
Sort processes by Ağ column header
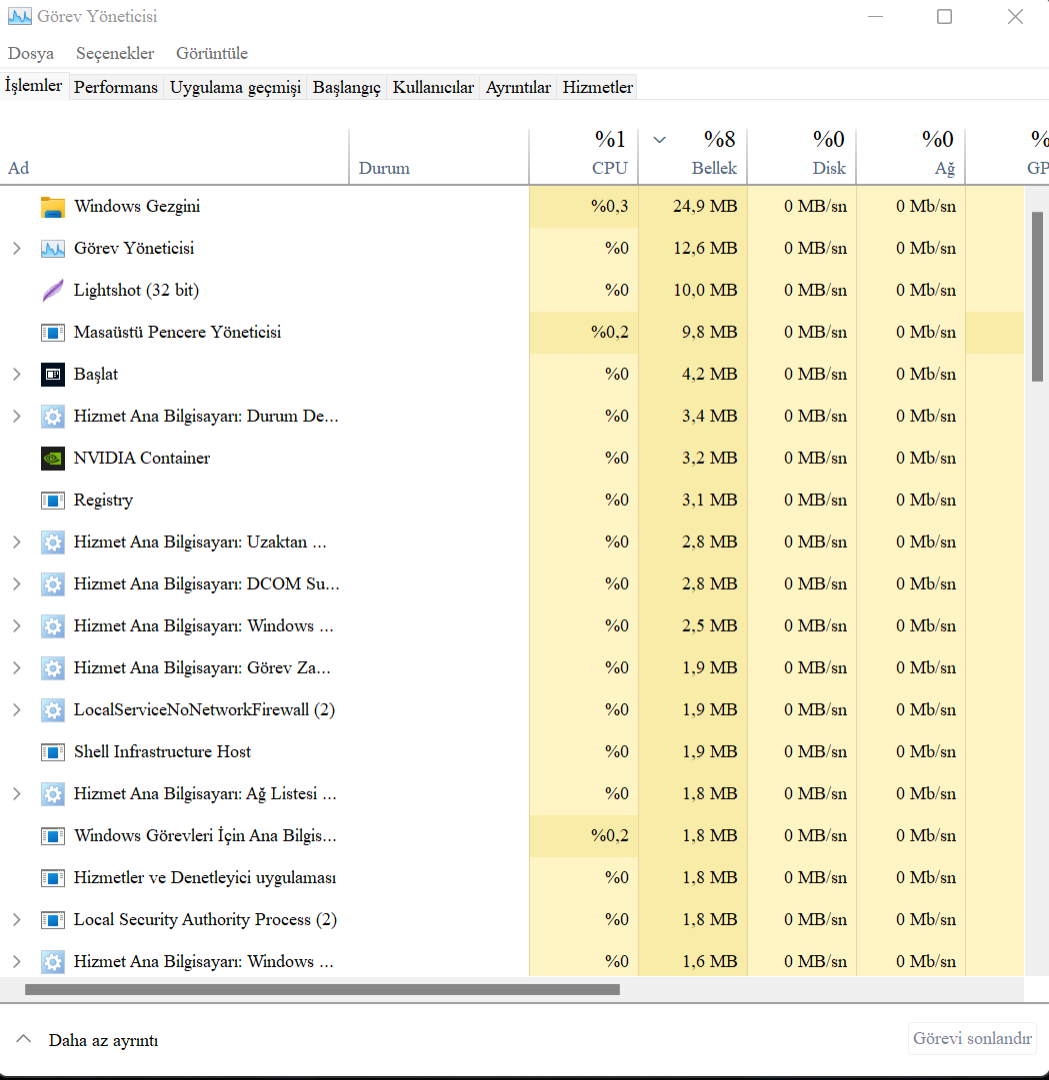911,156
